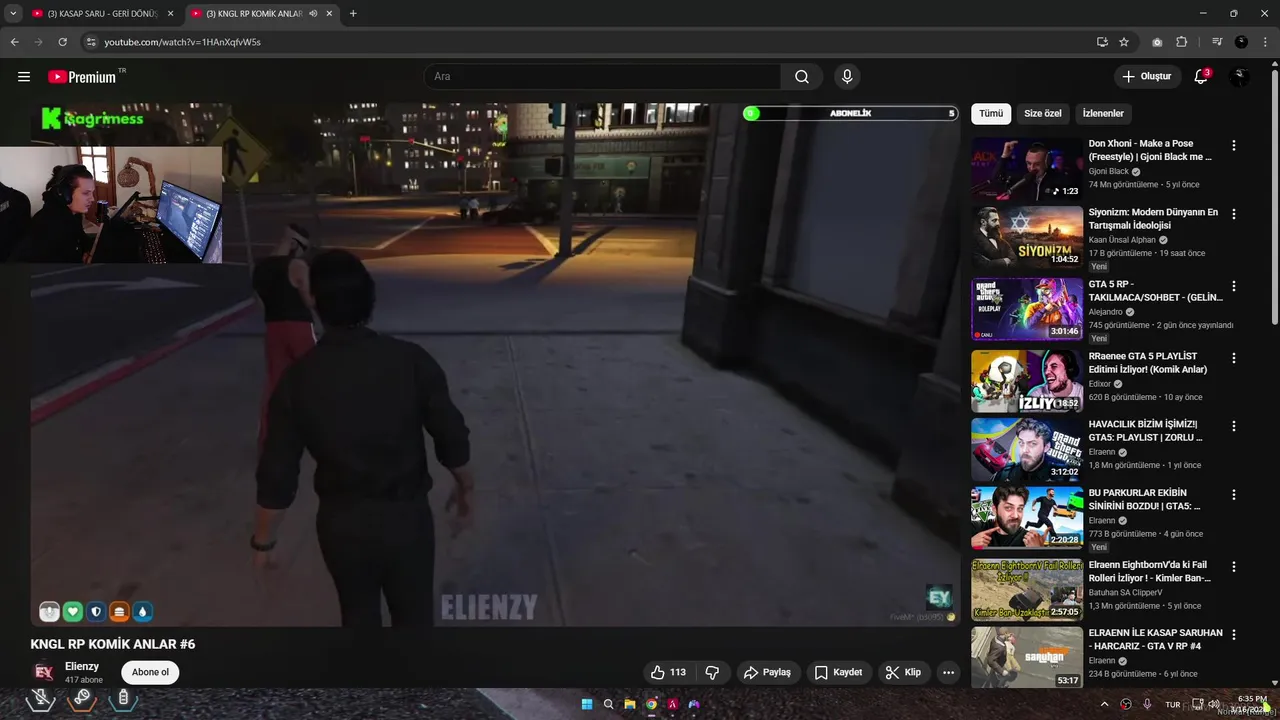Open Windows Start menu
Viewport: 1280px width, 720px height.
(x=587, y=704)
